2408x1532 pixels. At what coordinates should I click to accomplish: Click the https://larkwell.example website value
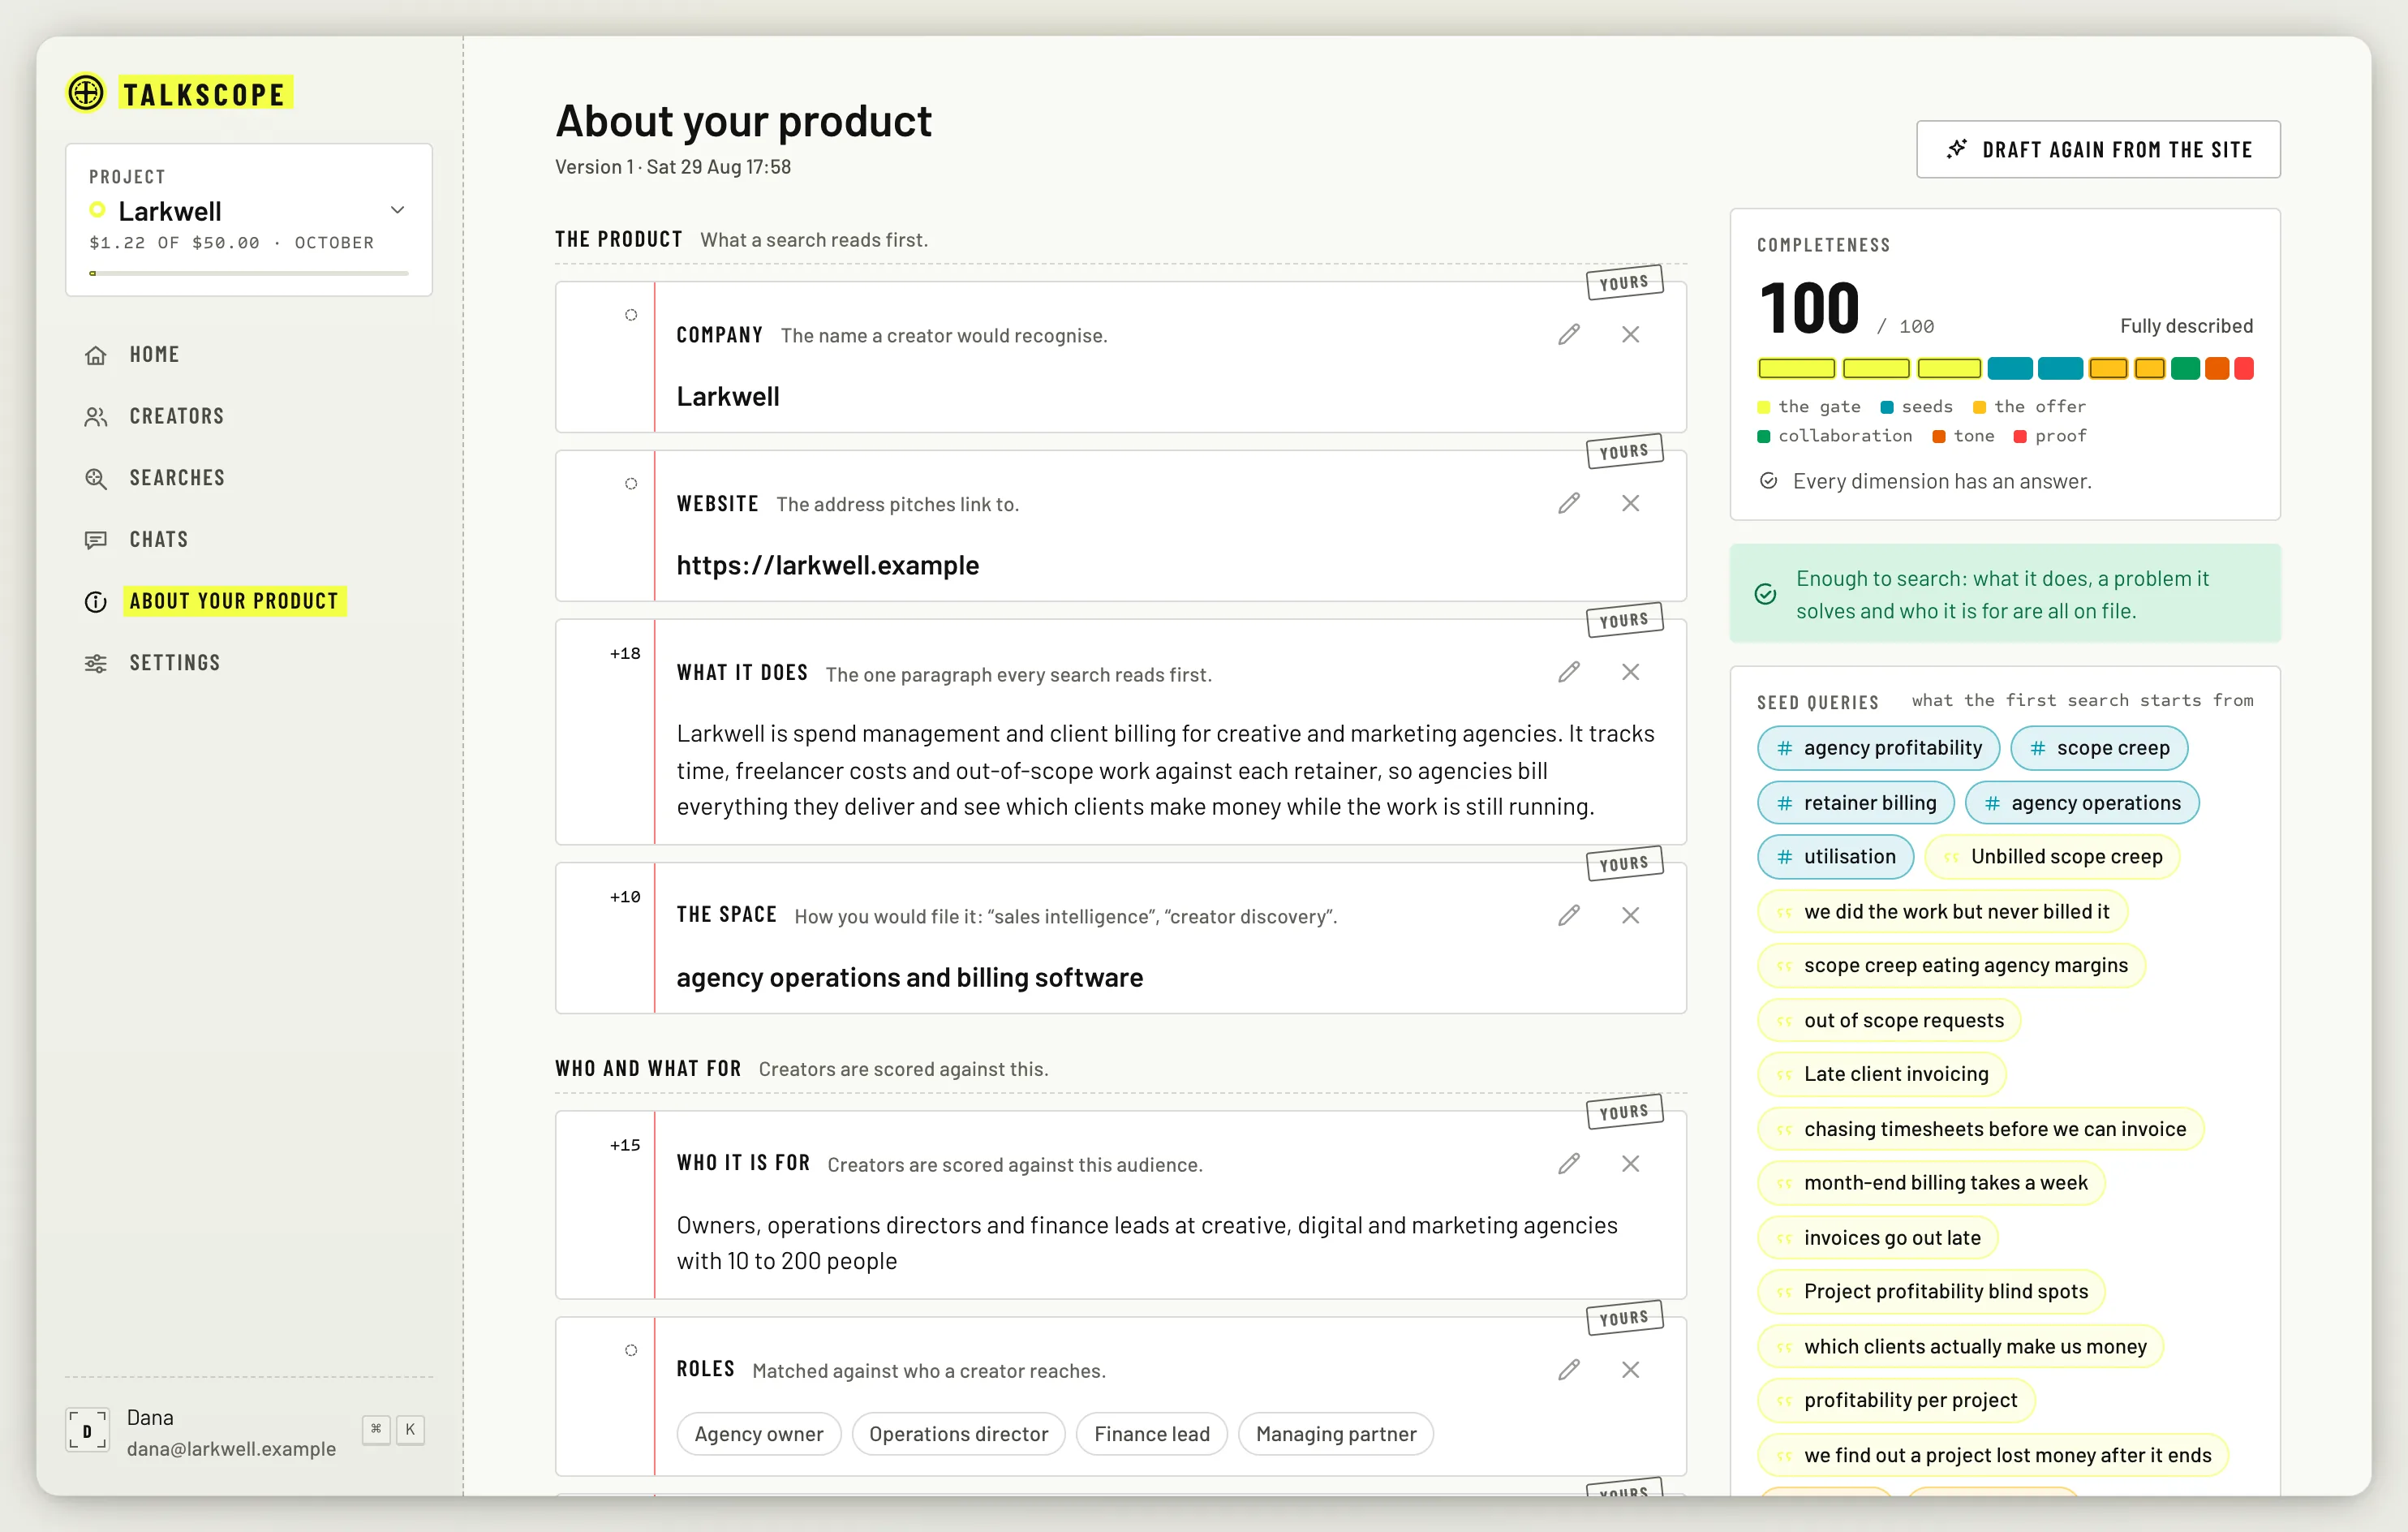tap(827, 566)
